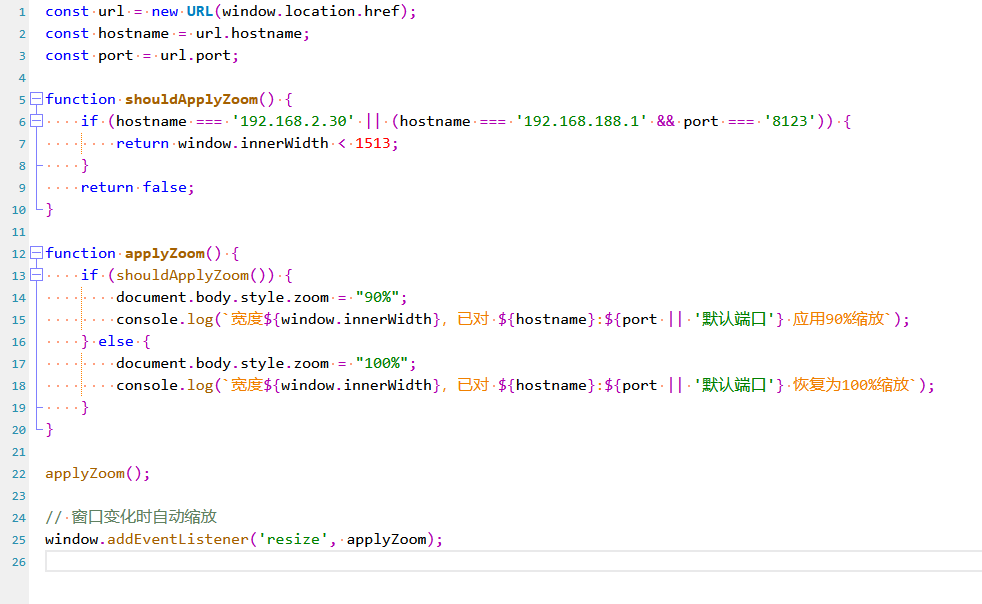Viewport: 982px width, 604px height.
Task: Collapse the if block on line 6
Action: 37,121
